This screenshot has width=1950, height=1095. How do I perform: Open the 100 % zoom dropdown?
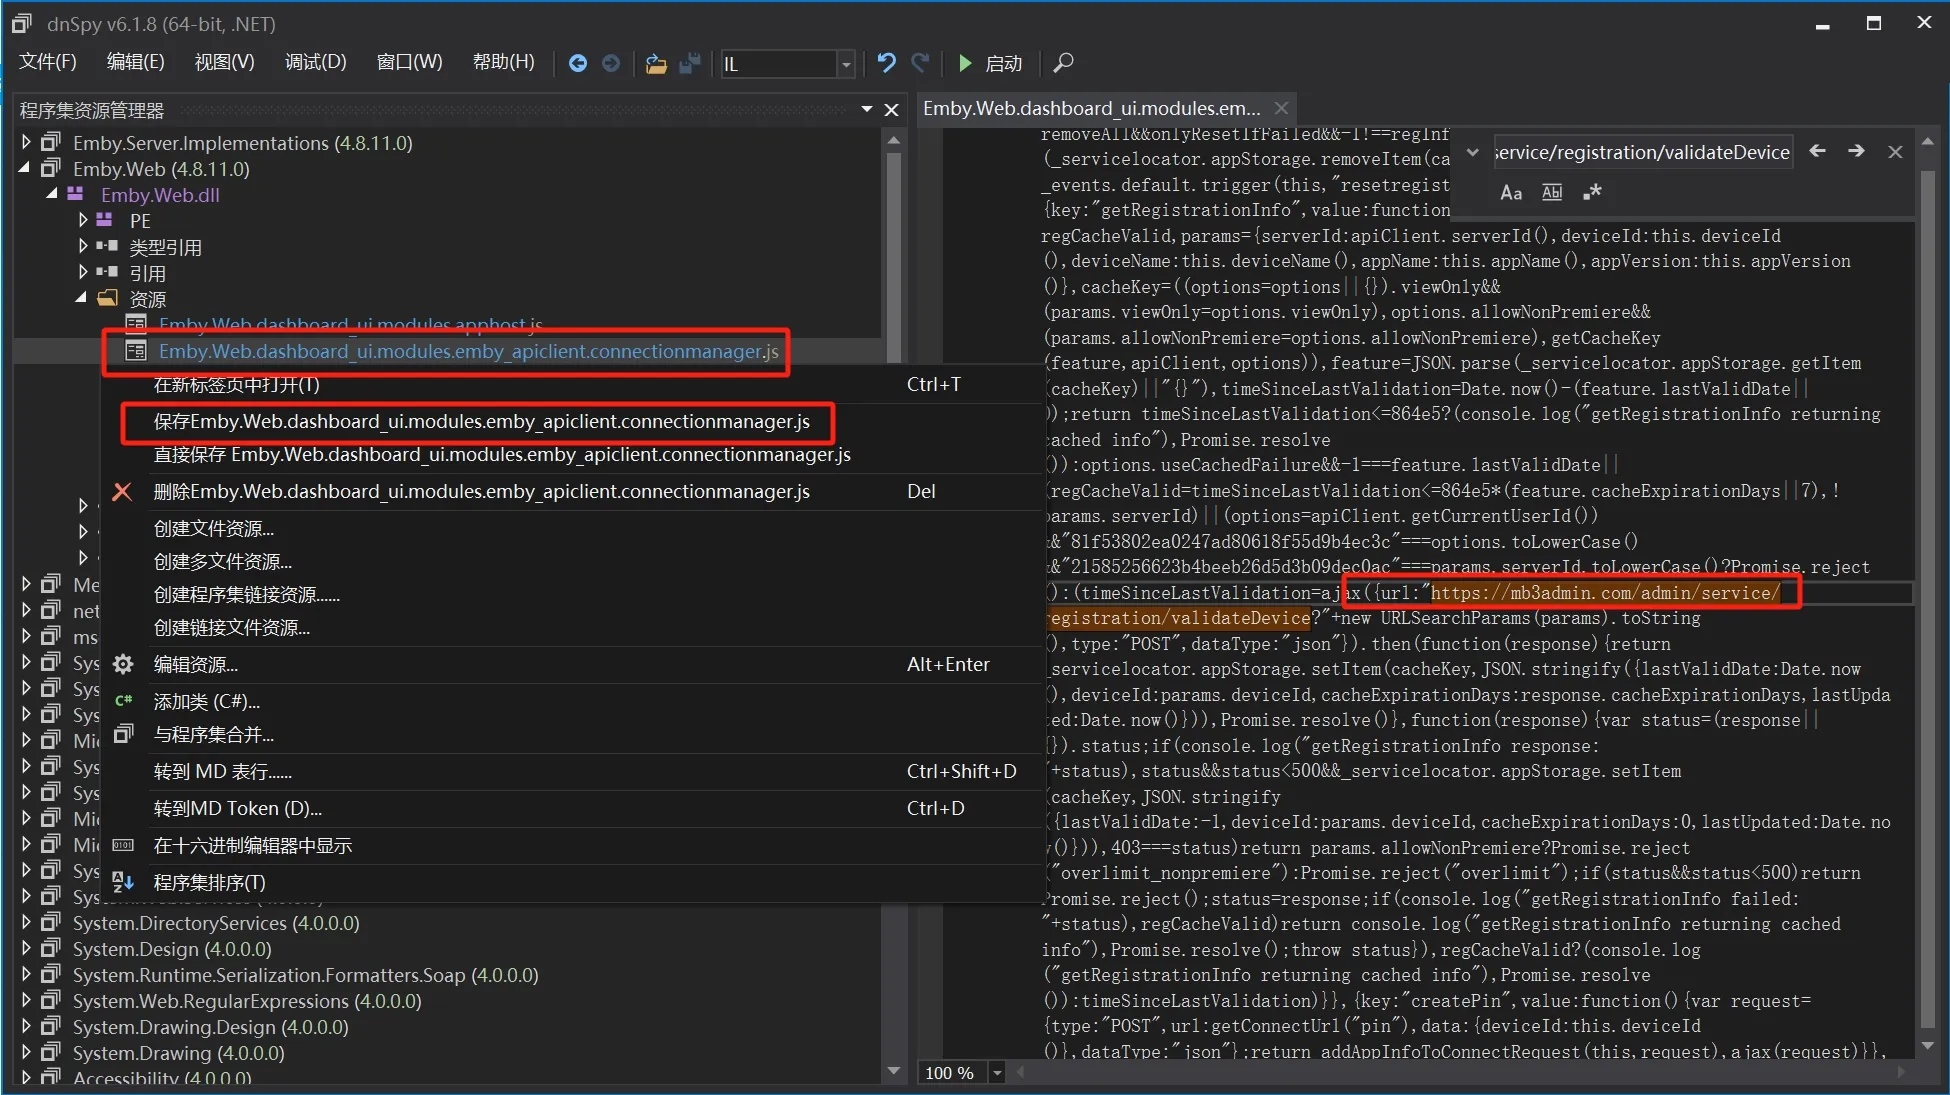tap(997, 1073)
